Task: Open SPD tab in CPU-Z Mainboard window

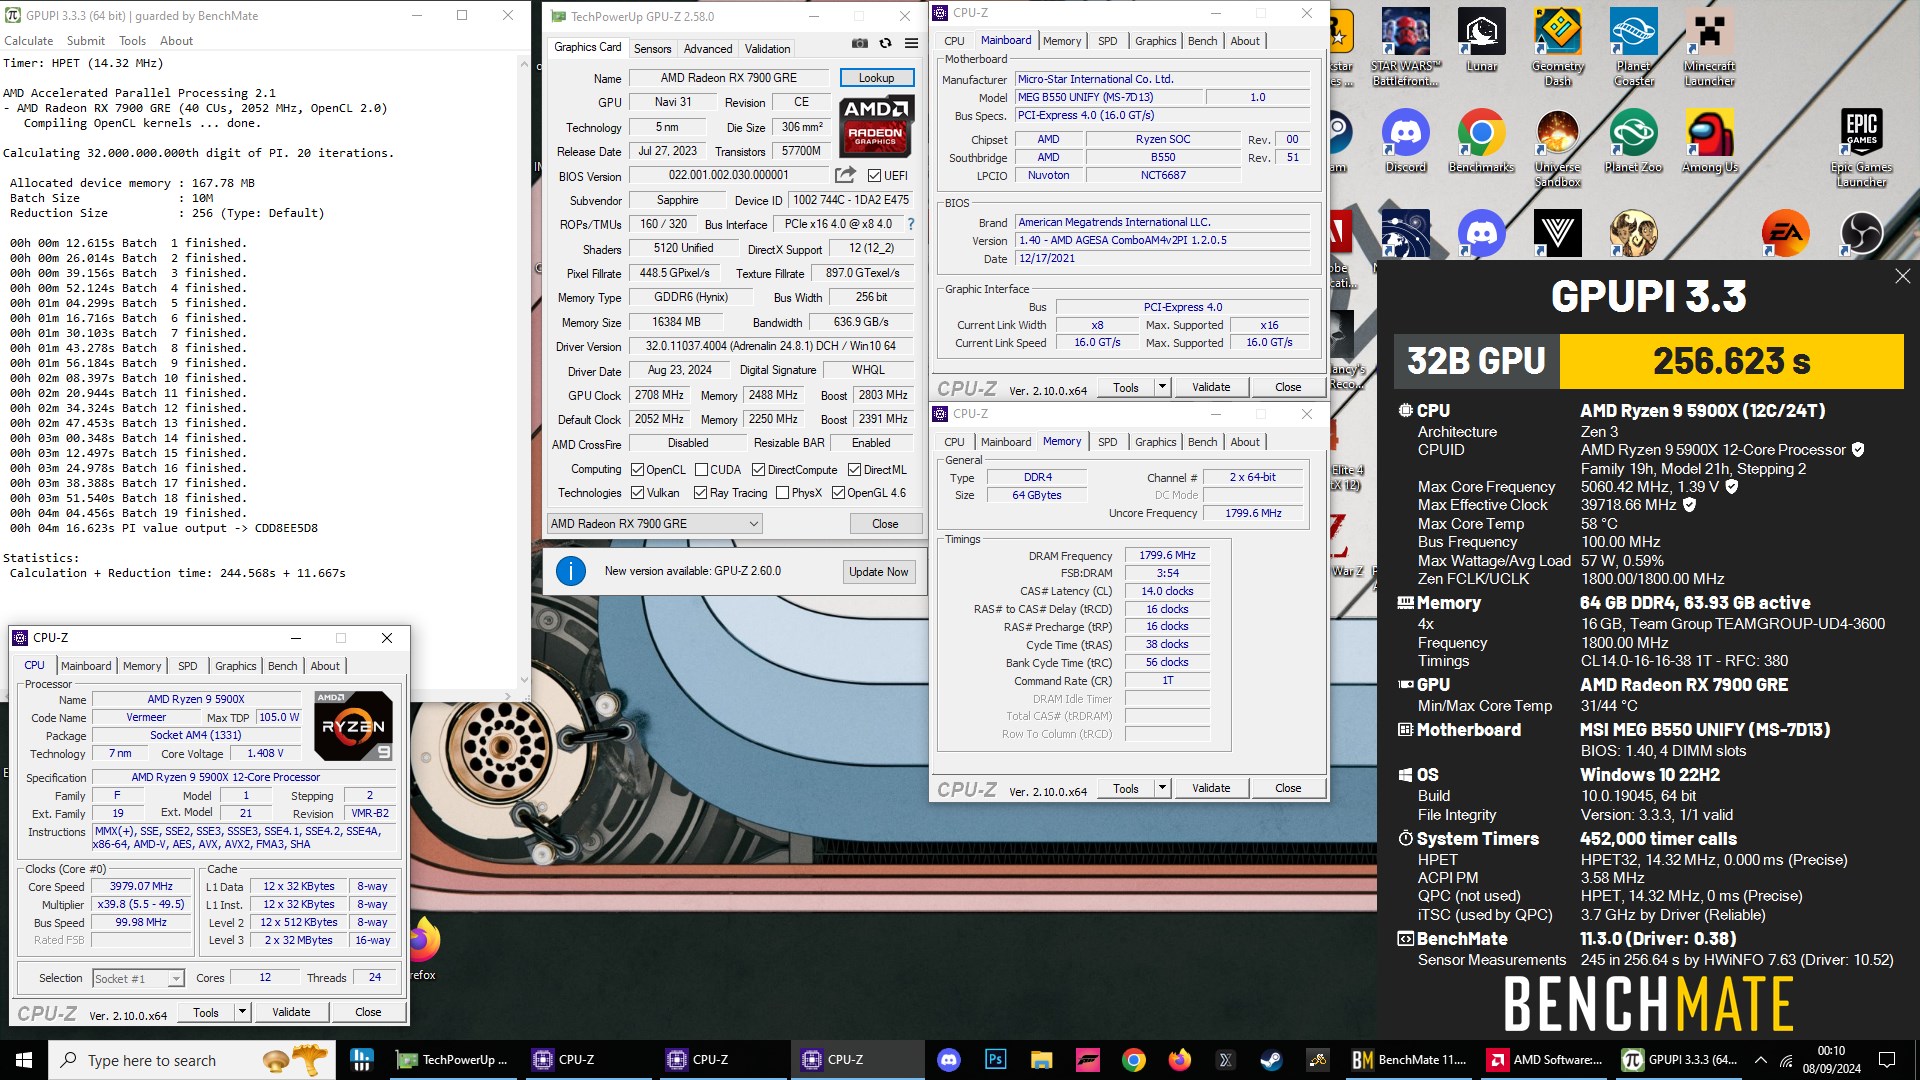Action: tap(1107, 41)
